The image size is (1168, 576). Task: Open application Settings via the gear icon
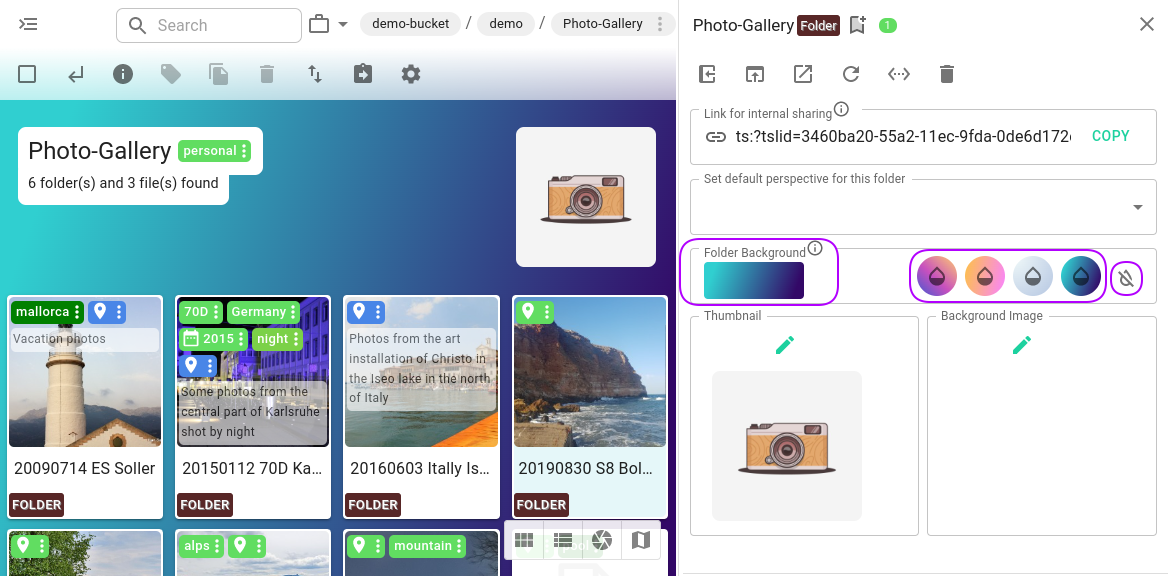pyautogui.click(x=411, y=74)
